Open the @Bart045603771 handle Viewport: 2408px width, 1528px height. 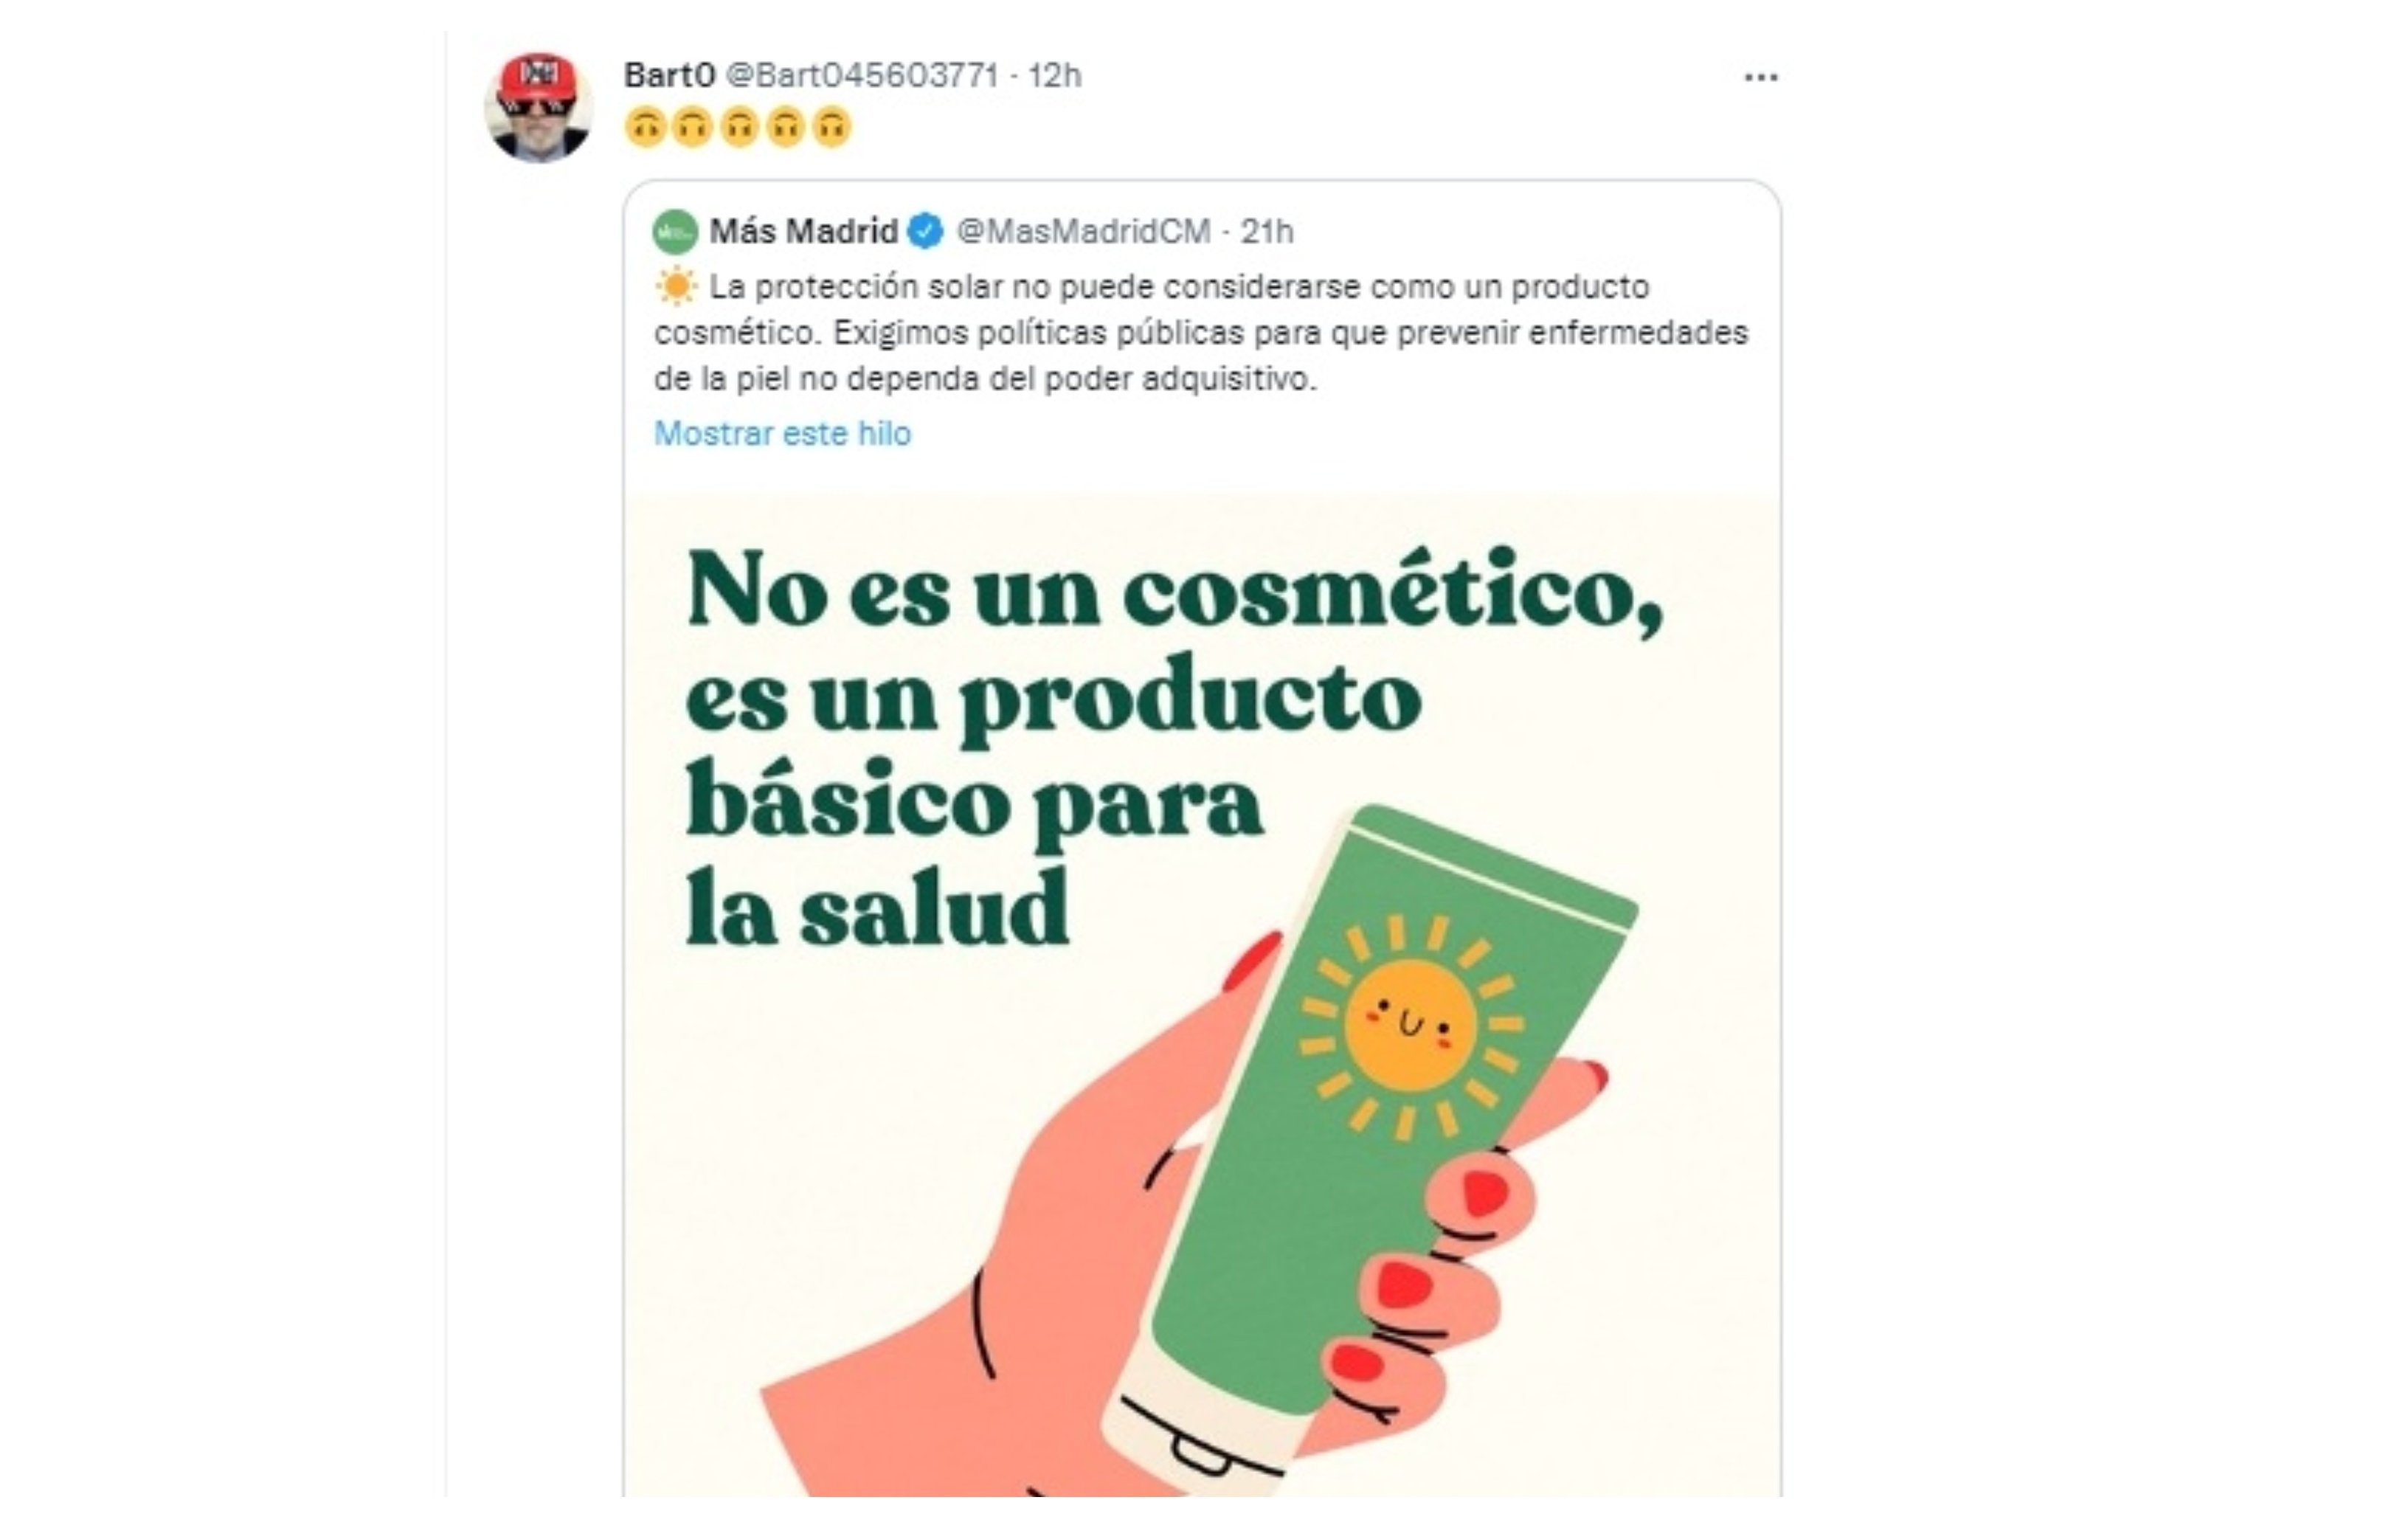click(x=861, y=75)
